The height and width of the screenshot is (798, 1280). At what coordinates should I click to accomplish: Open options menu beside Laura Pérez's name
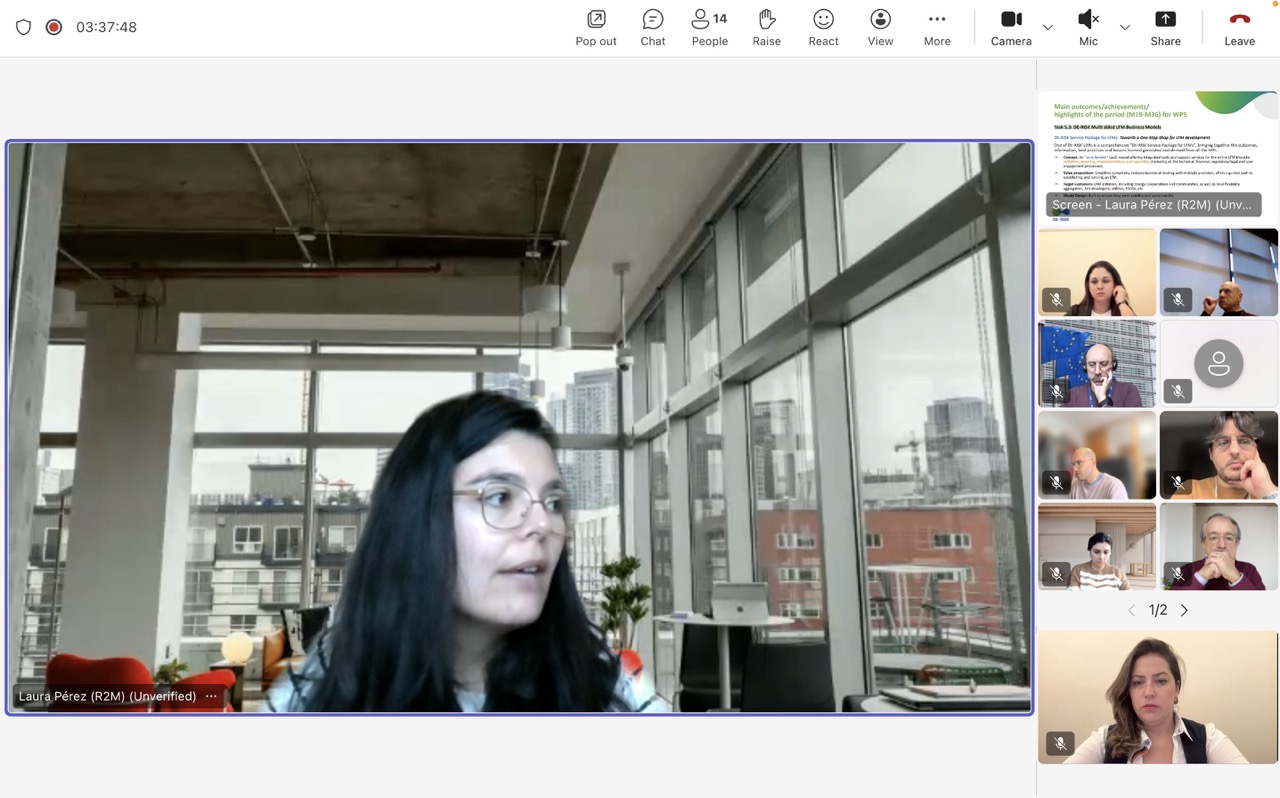pyautogui.click(x=211, y=696)
